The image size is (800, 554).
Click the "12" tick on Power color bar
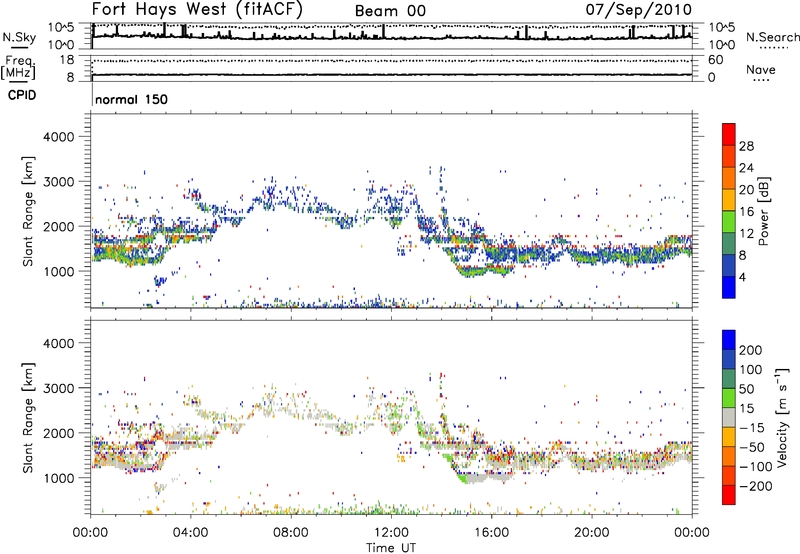point(746,234)
